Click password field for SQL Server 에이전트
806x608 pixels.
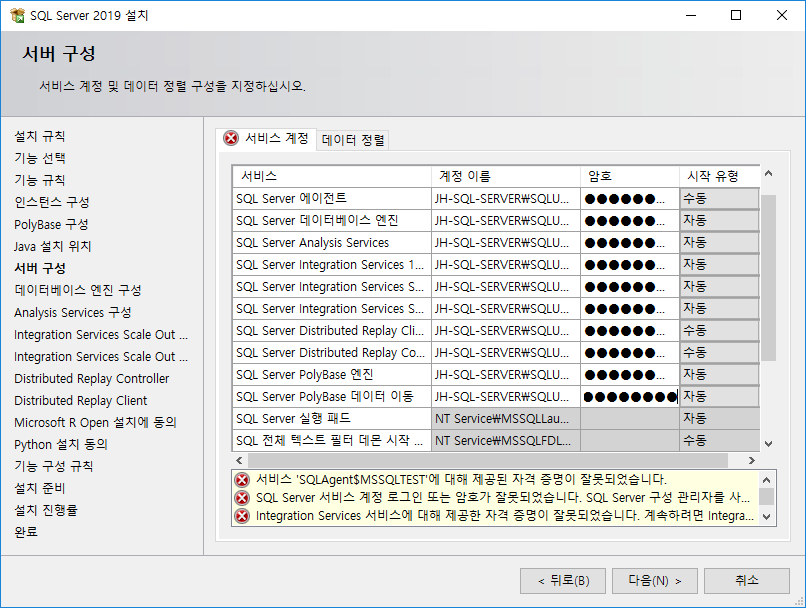(630, 198)
